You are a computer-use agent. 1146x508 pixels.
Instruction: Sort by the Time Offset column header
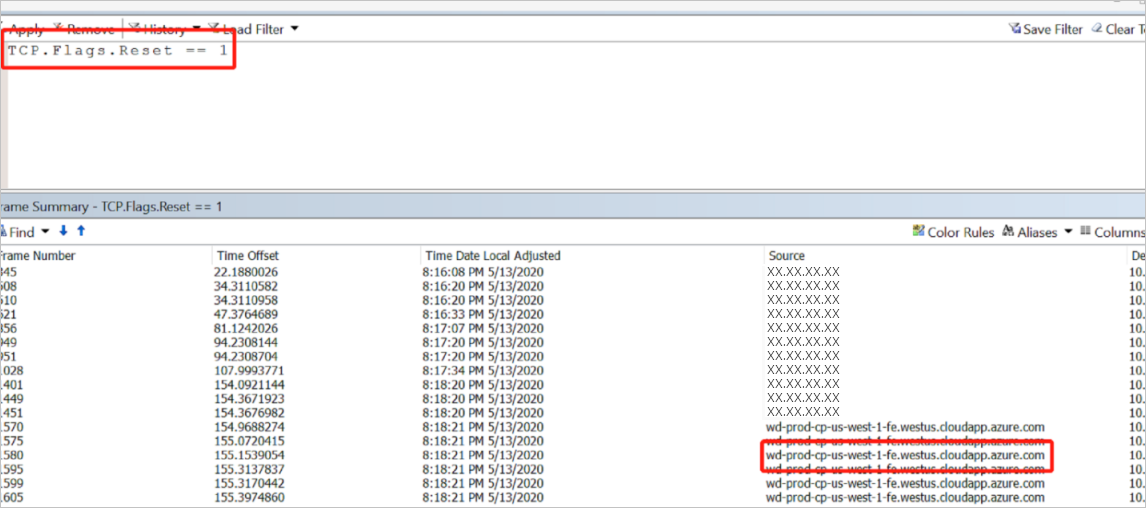pos(316,256)
